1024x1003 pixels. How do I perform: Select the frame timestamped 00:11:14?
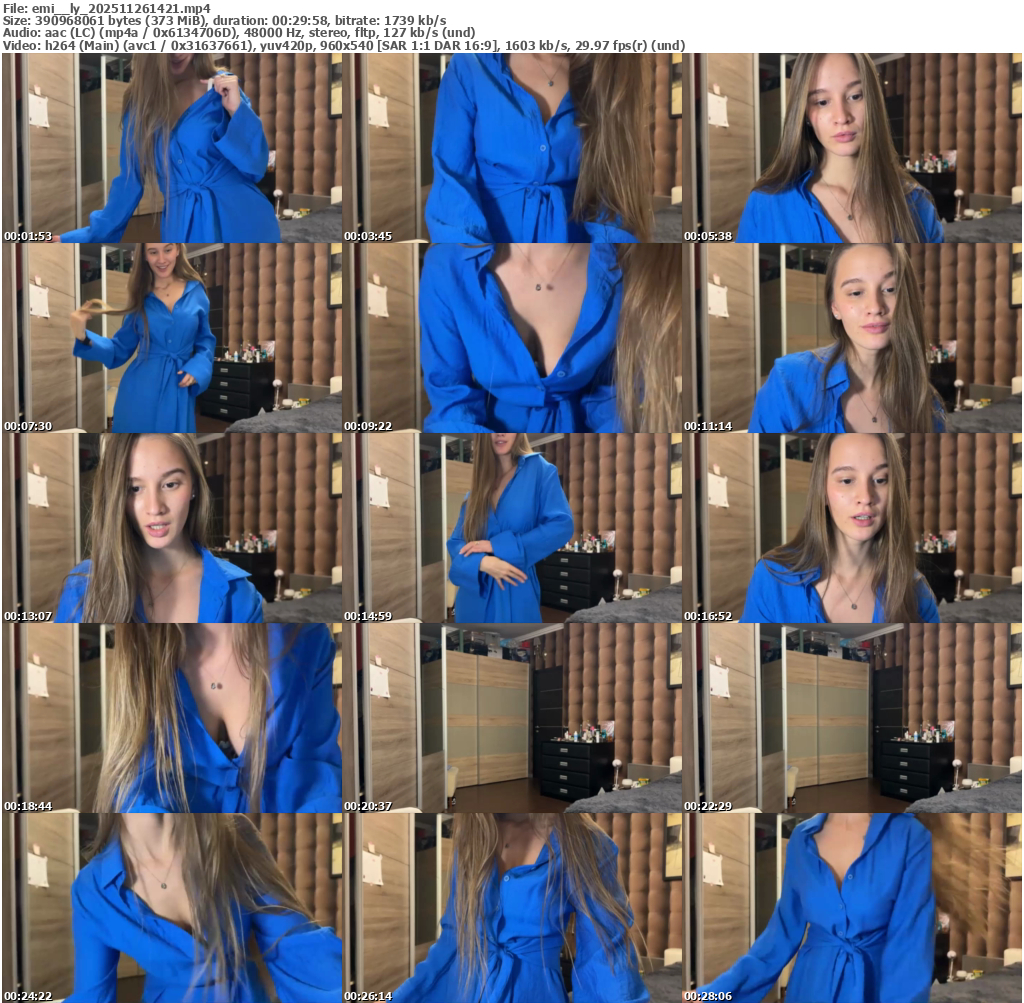[852, 338]
